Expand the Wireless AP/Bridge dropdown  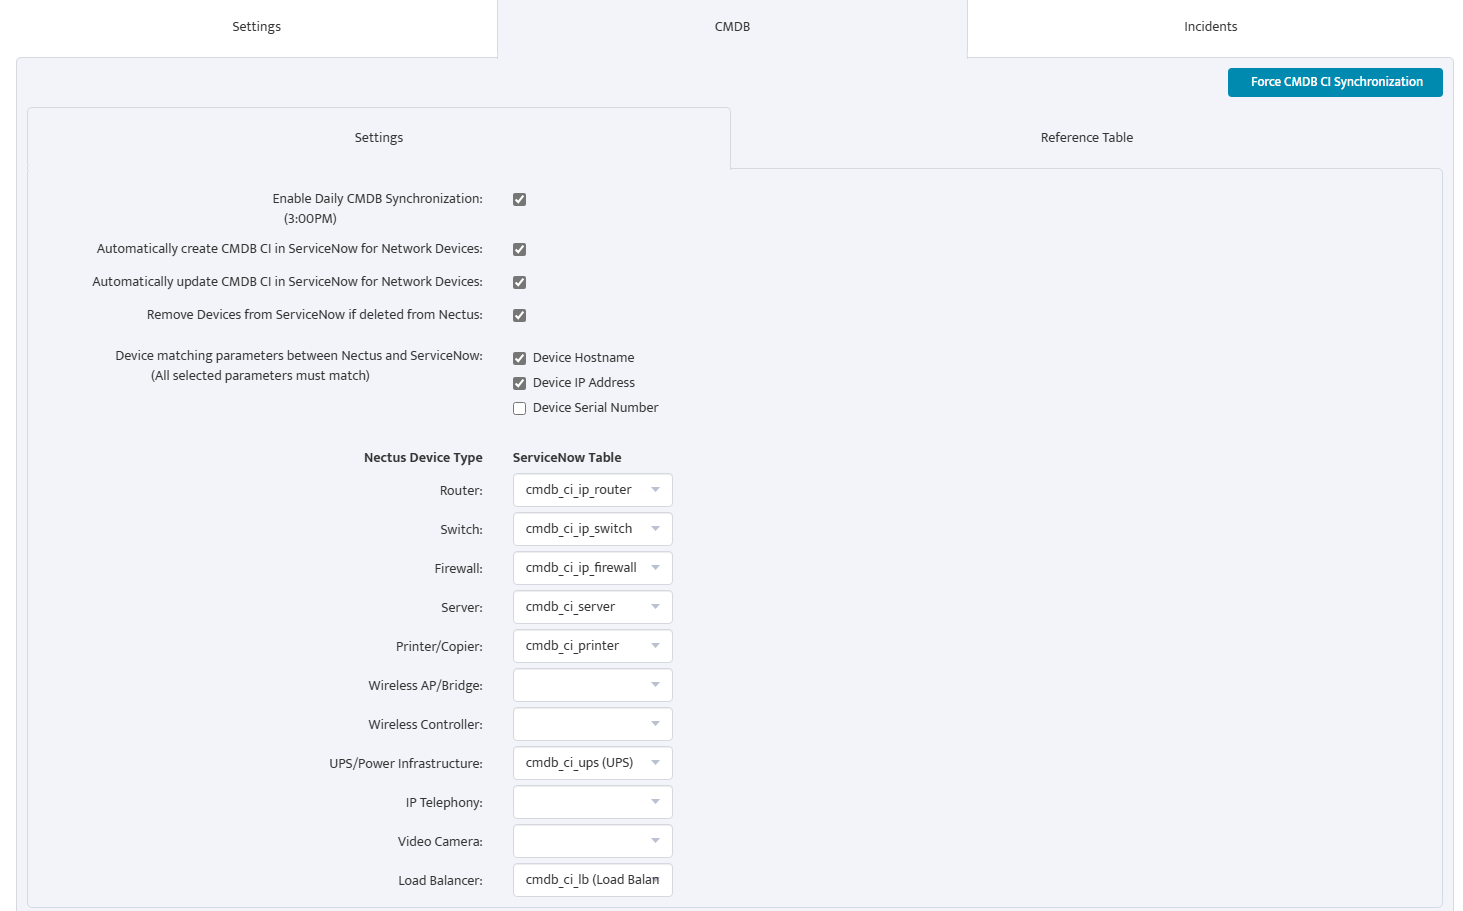[592, 685]
